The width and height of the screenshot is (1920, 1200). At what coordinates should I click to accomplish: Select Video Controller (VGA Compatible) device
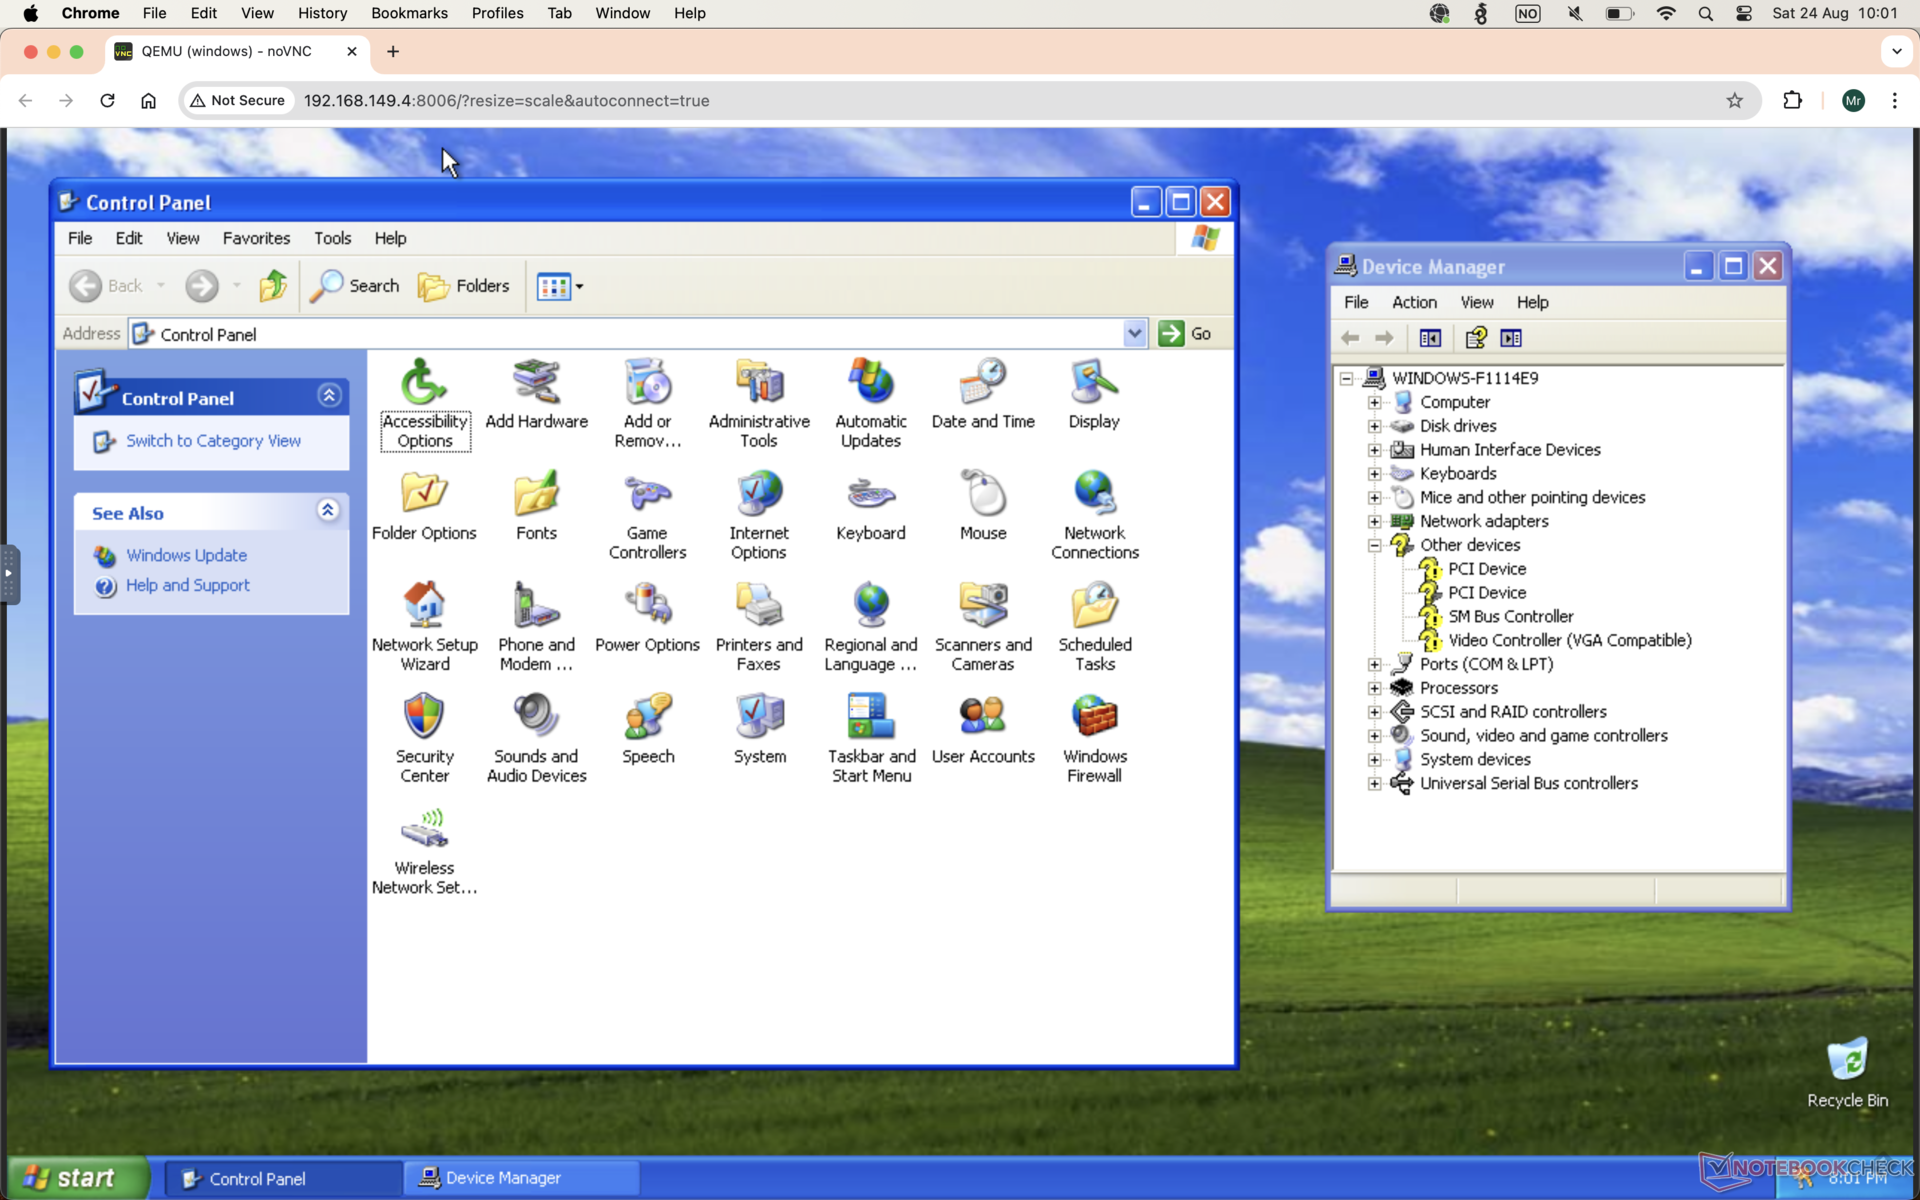tap(1569, 640)
